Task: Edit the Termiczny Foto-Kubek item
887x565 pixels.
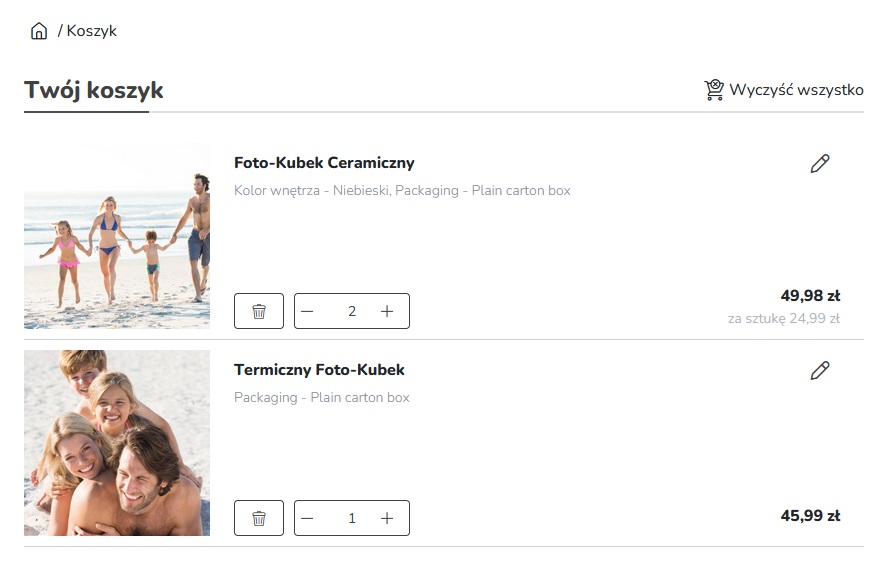Action: click(x=820, y=371)
